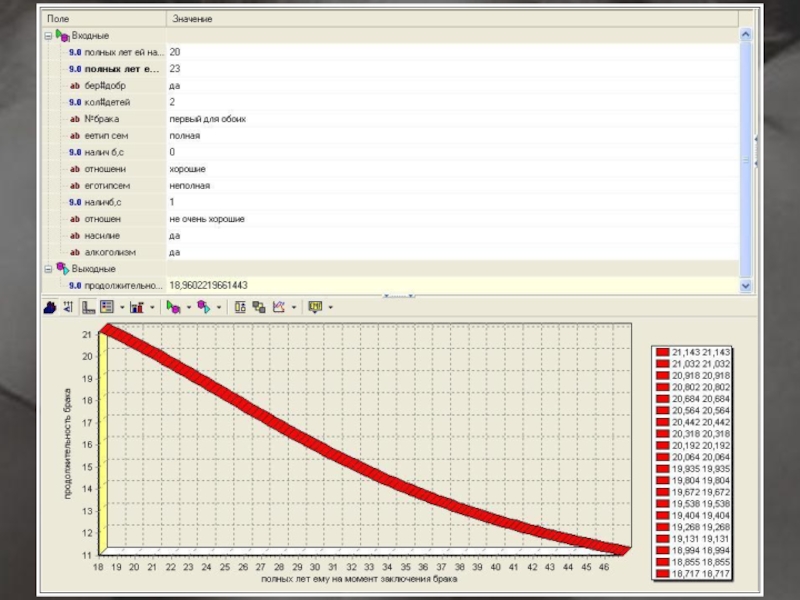Click the line graph icon in toolbar
The width and height of the screenshot is (800, 600).
tap(279, 307)
